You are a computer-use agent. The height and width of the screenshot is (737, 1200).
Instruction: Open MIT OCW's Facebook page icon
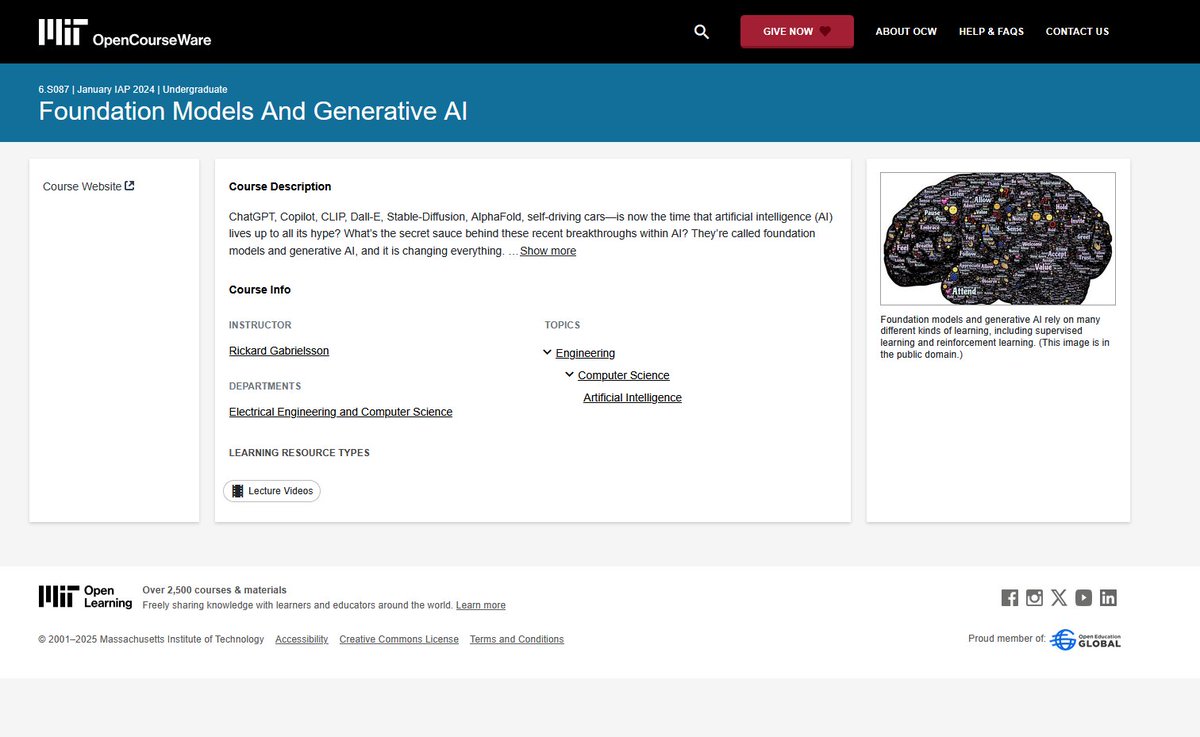click(x=1009, y=597)
